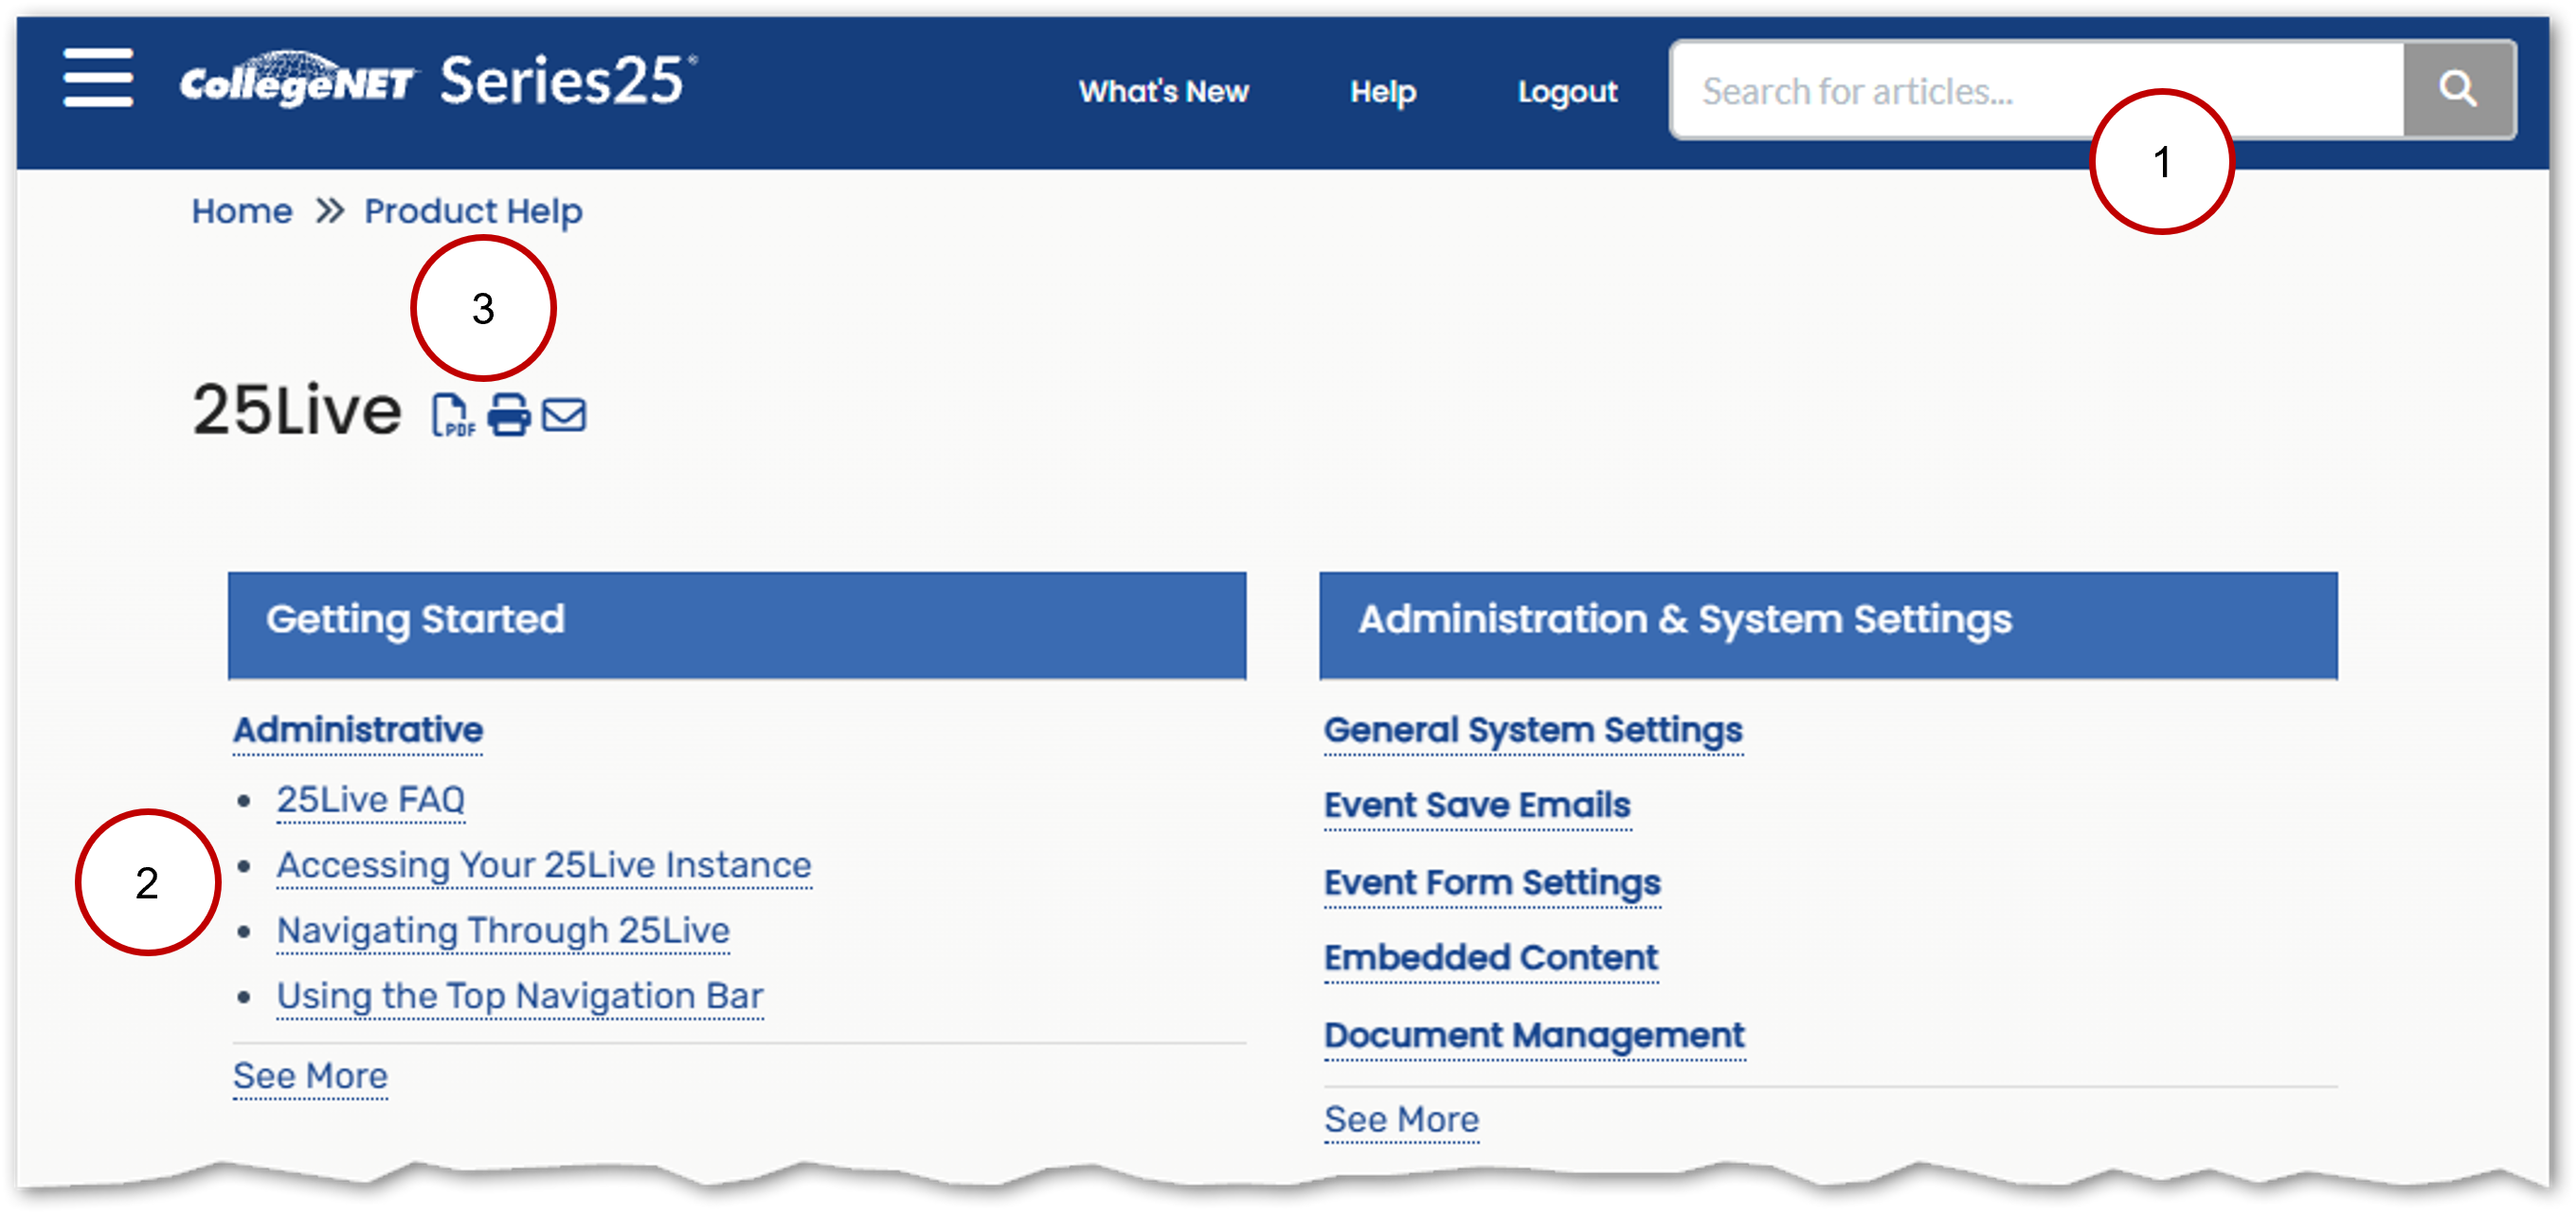Screen dimensions: 2576x1214
Task: Open Using the Top Navigation Bar
Action: click(x=520, y=996)
